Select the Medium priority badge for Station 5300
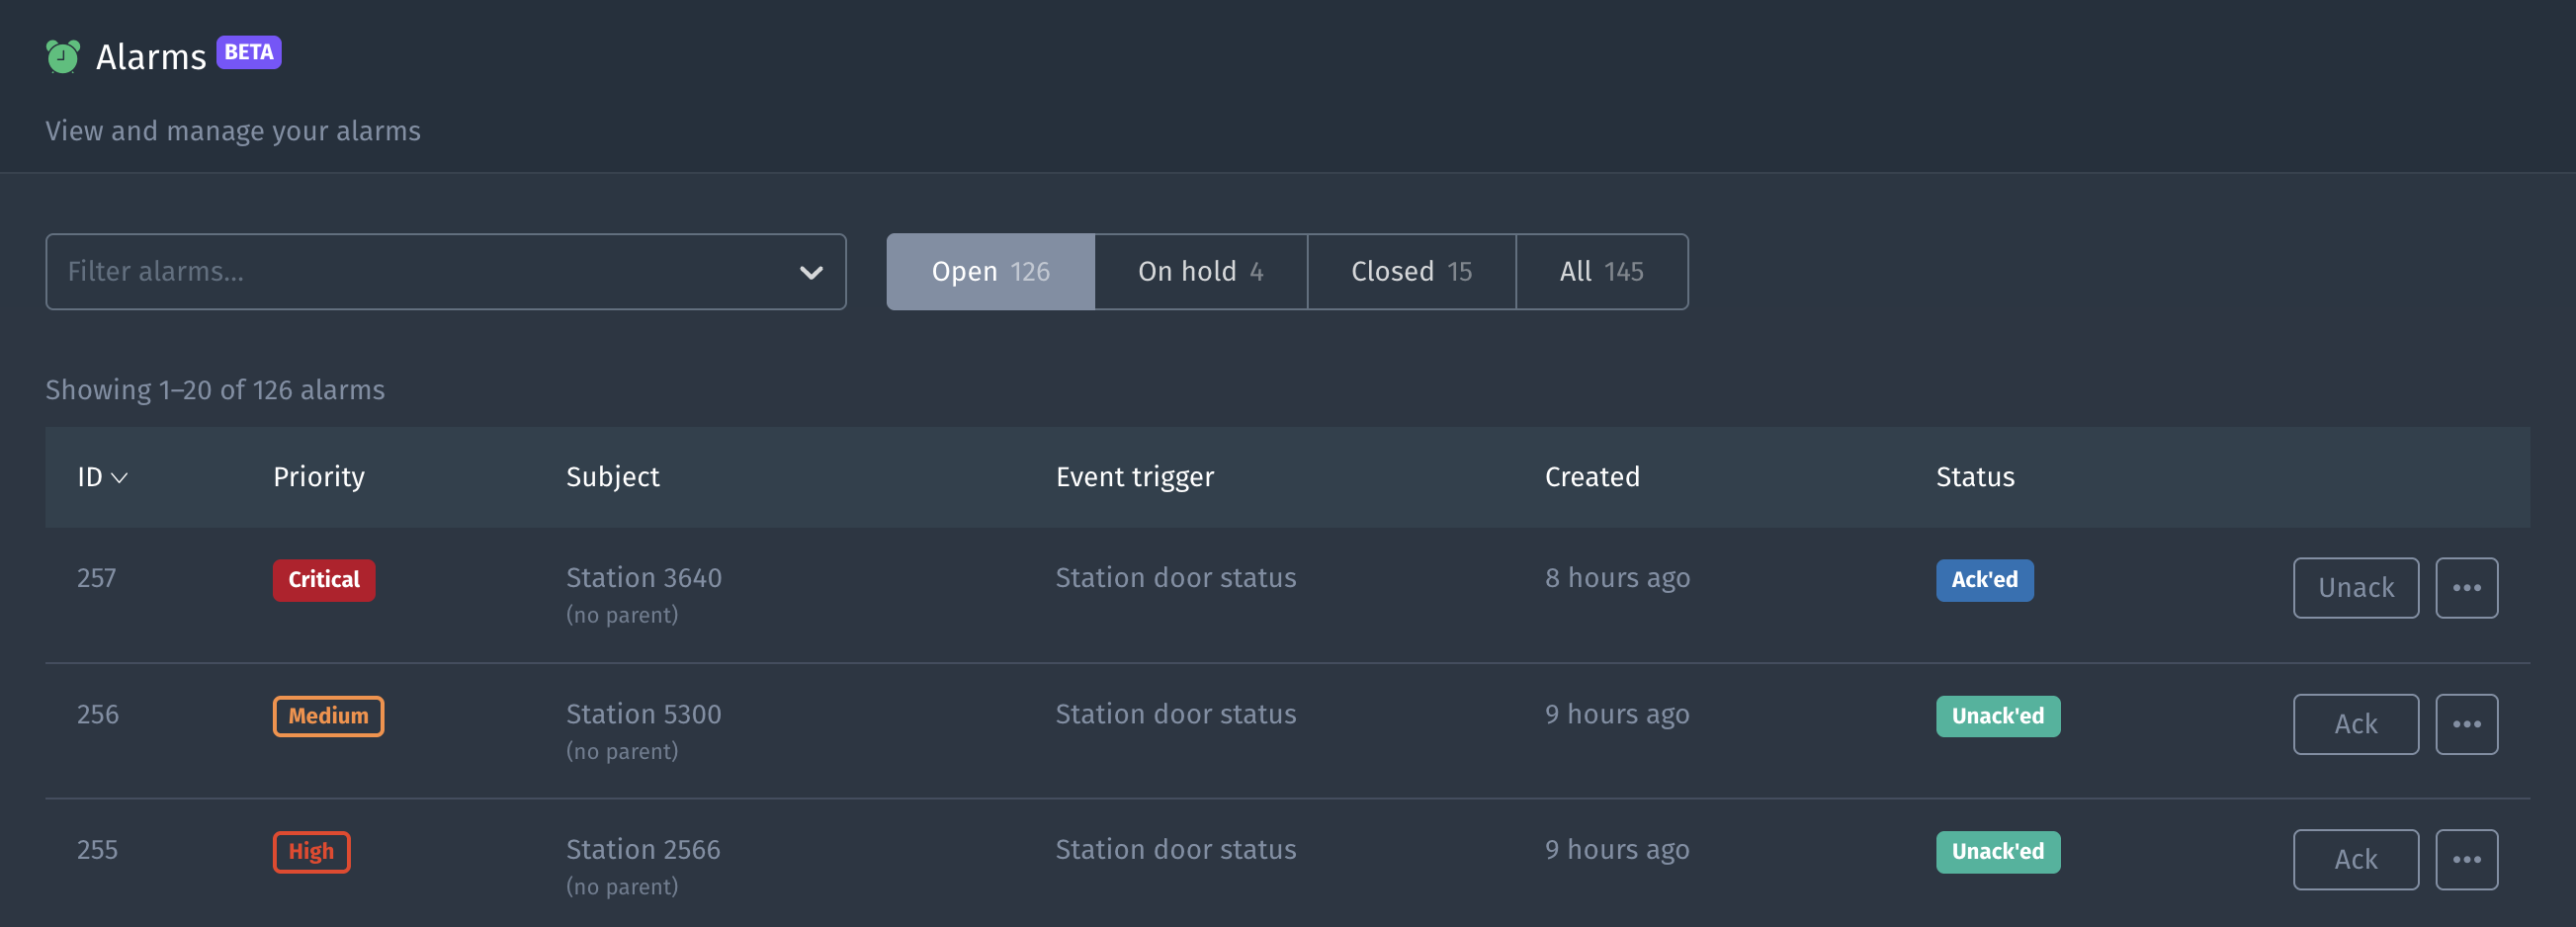This screenshot has height=927, width=2576. (x=328, y=716)
